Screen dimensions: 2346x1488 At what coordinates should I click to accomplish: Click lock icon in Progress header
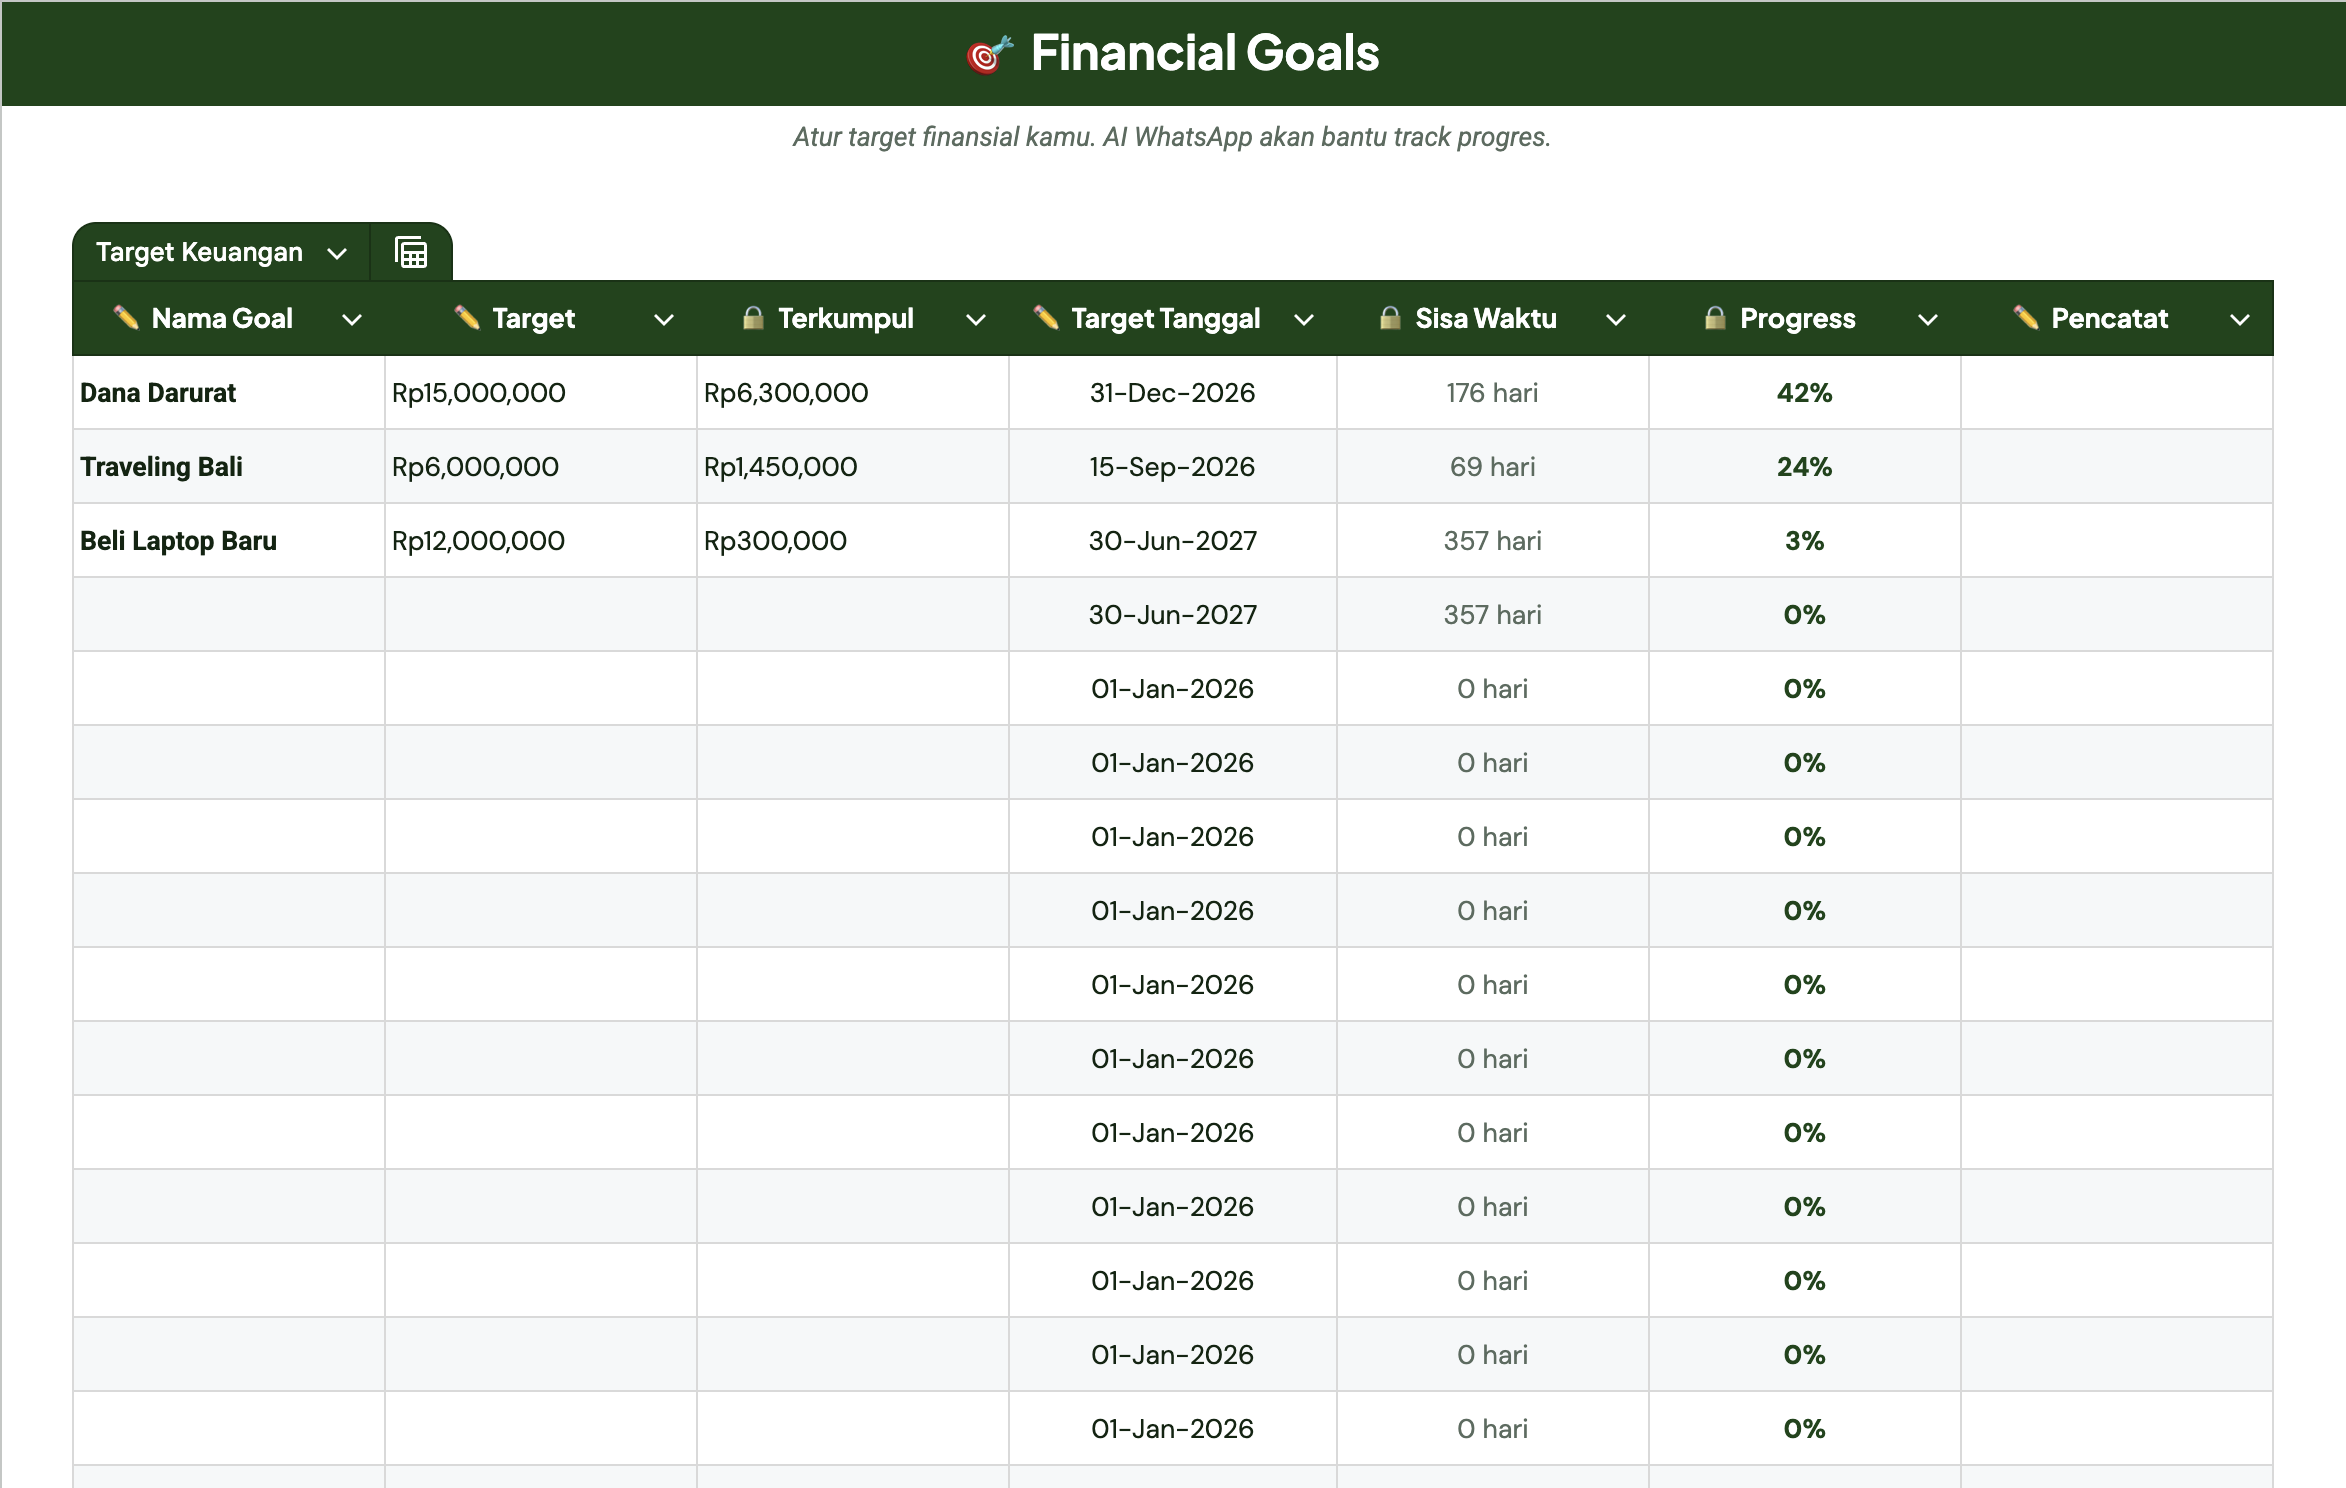(x=1715, y=318)
